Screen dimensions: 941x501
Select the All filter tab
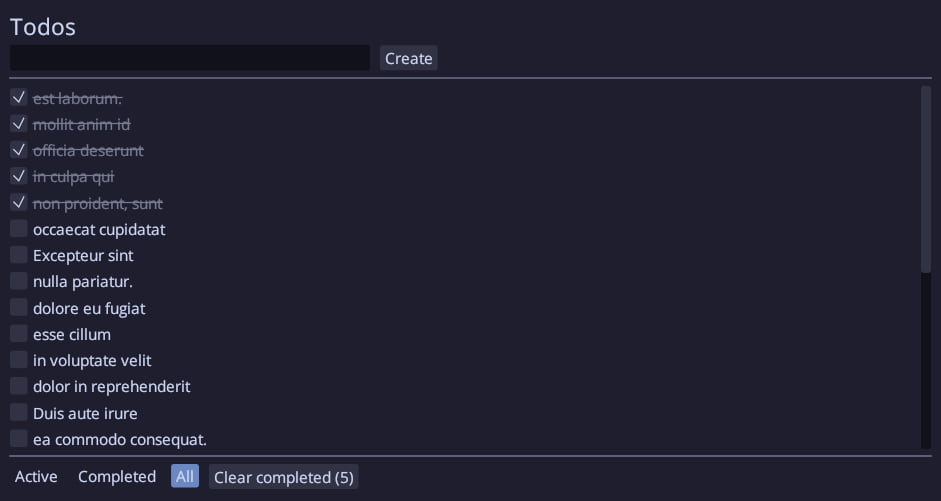185,476
